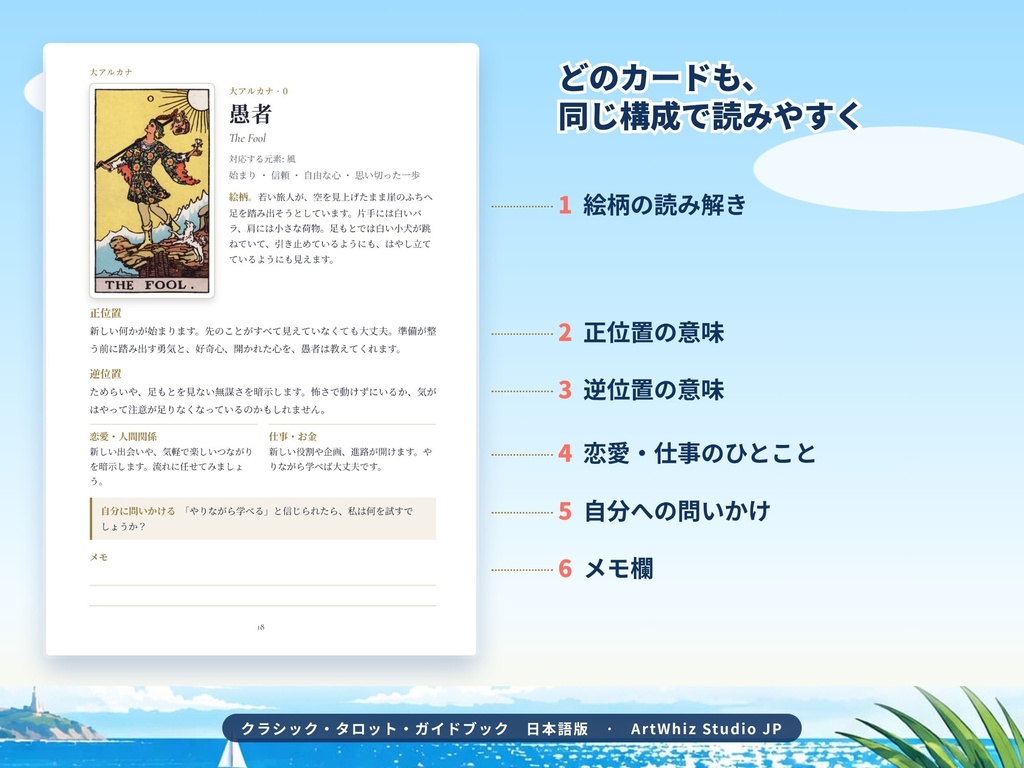Image resolution: width=1024 pixels, height=768 pixels.
Task: Click callout 6 メモ欄
Action: pyautogui.click(x=605, y=568)
